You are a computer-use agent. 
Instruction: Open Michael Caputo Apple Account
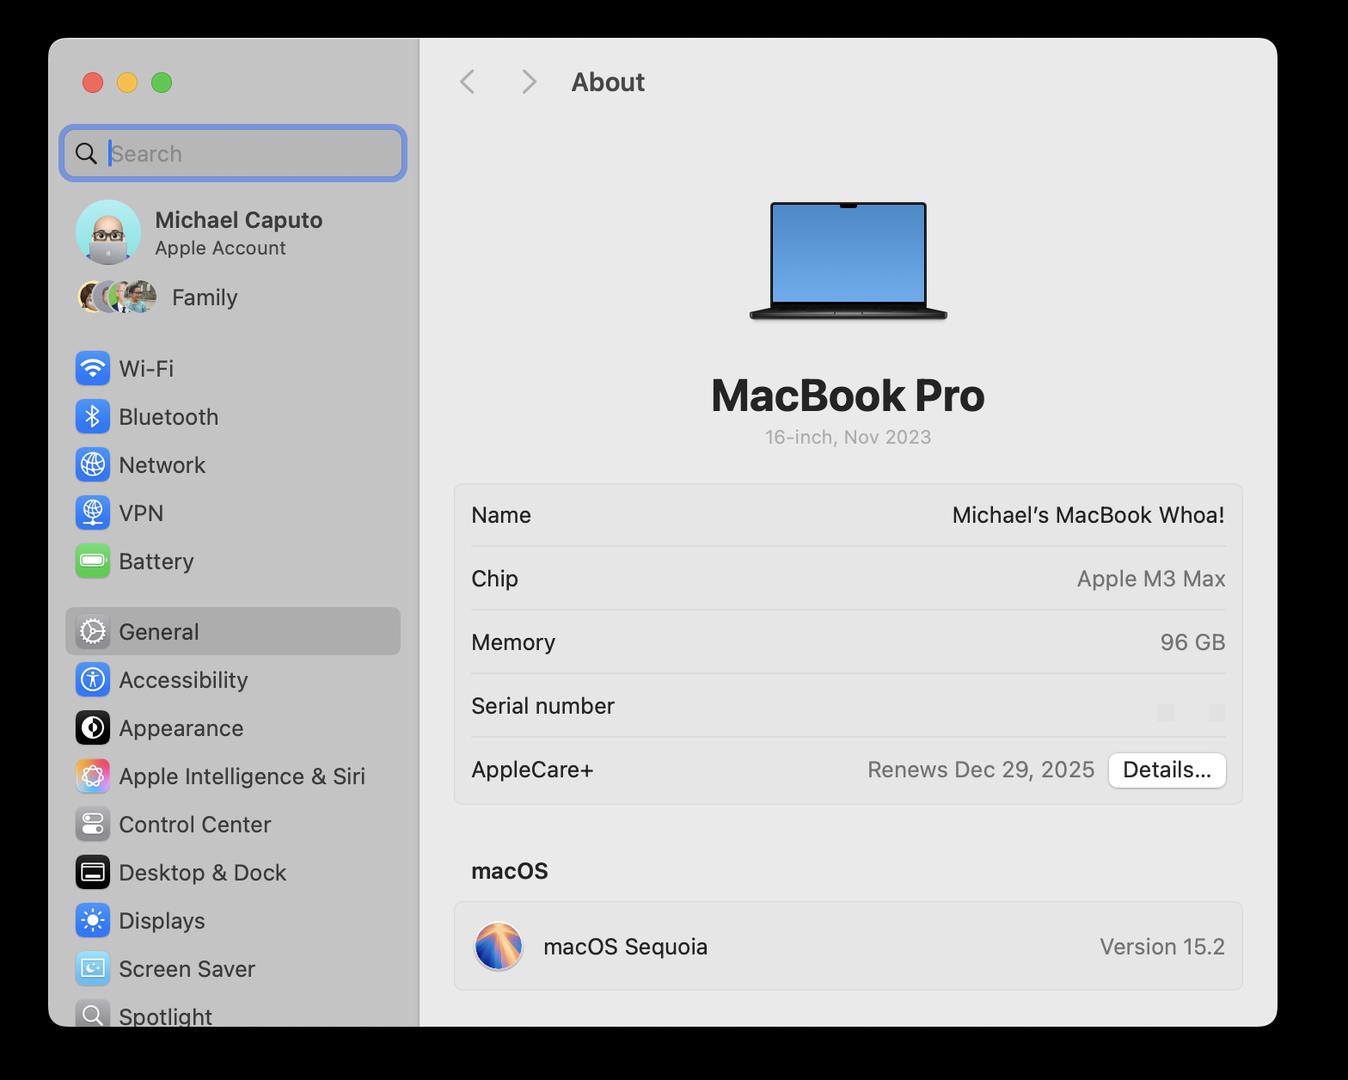tap(238, 232)
